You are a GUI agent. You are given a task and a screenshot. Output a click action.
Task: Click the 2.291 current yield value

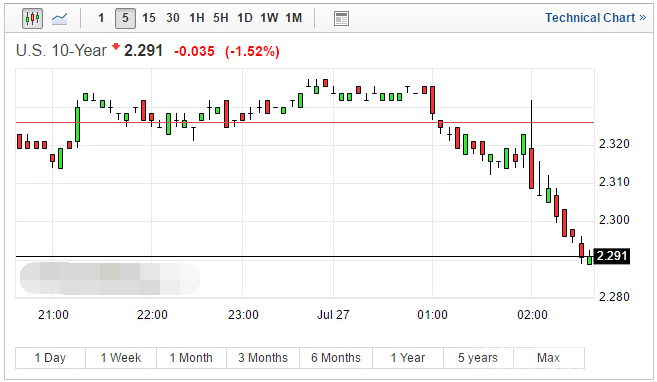click(x=143, y=51)
